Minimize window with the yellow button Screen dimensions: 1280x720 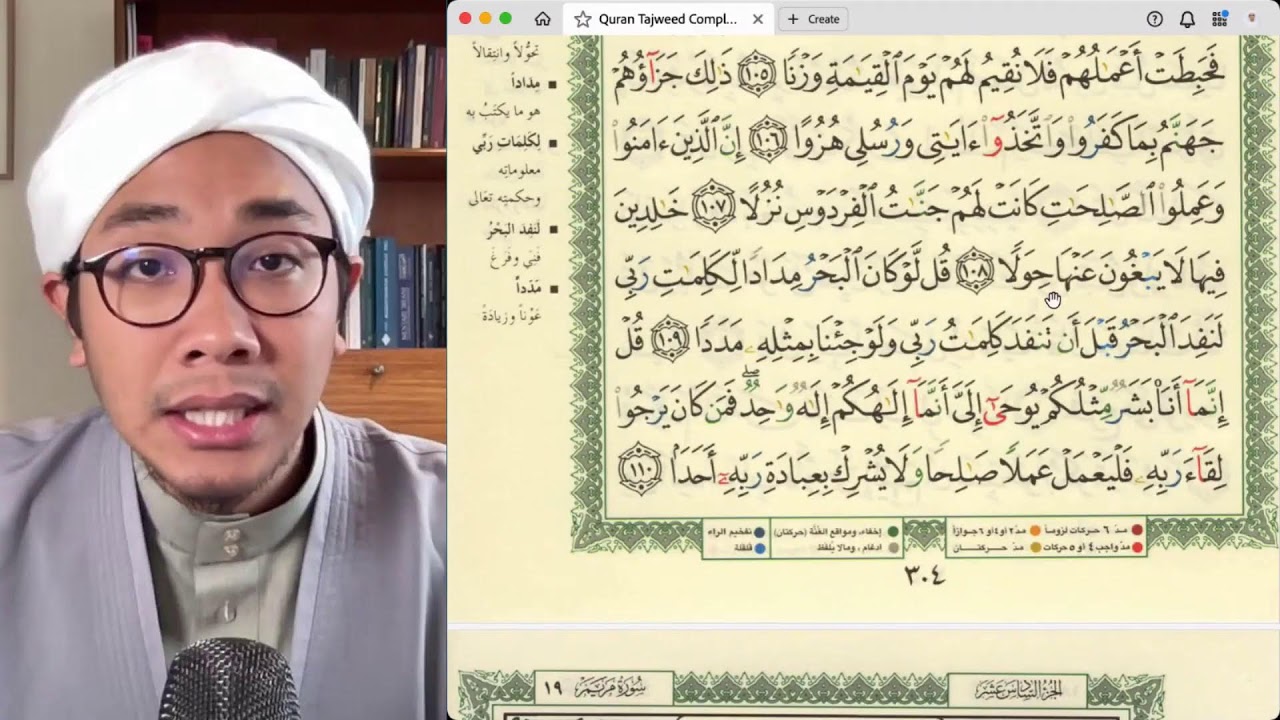(485, 18)
